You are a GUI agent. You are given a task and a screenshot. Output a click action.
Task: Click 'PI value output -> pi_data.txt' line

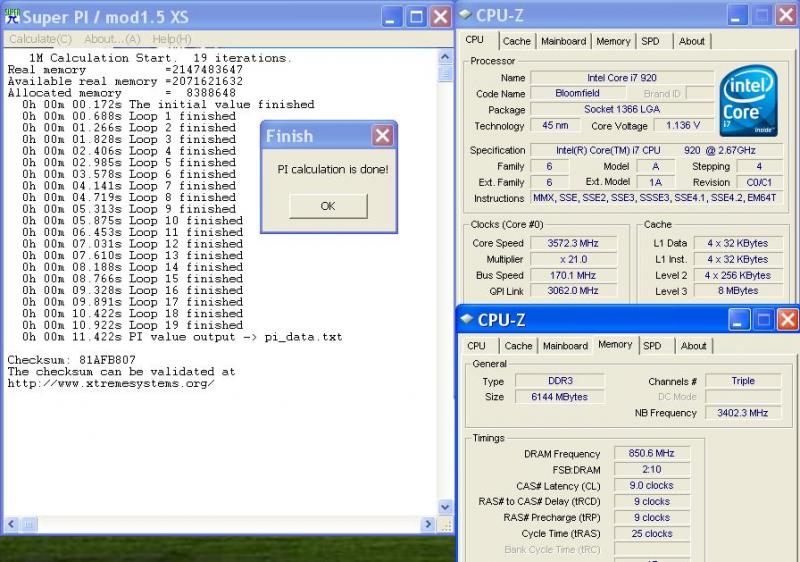[x=182, y=337]
